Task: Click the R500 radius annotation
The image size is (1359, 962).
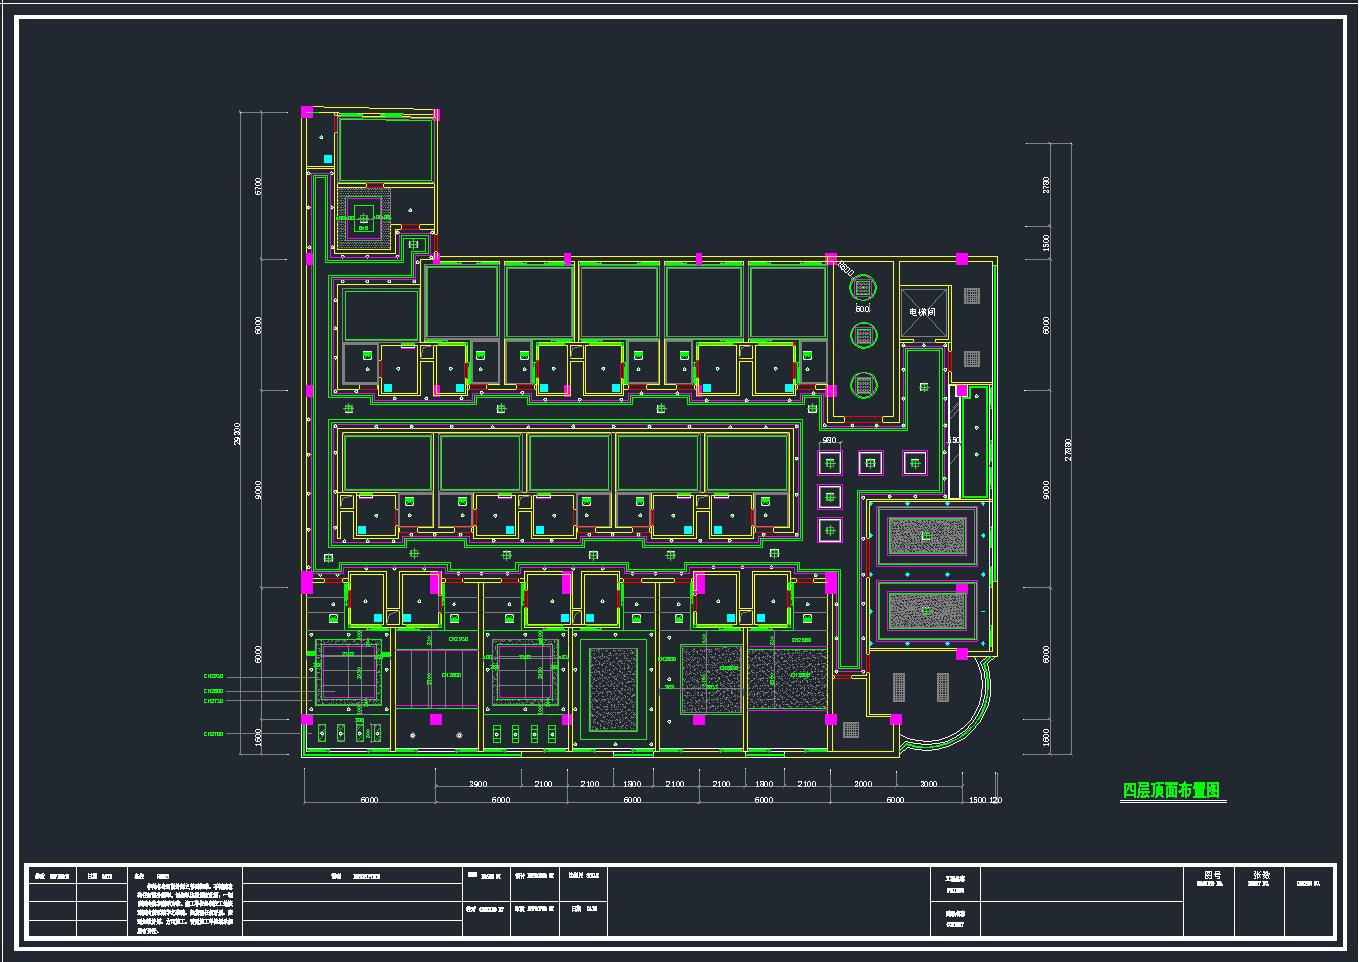Action: (x=845, y=269)
